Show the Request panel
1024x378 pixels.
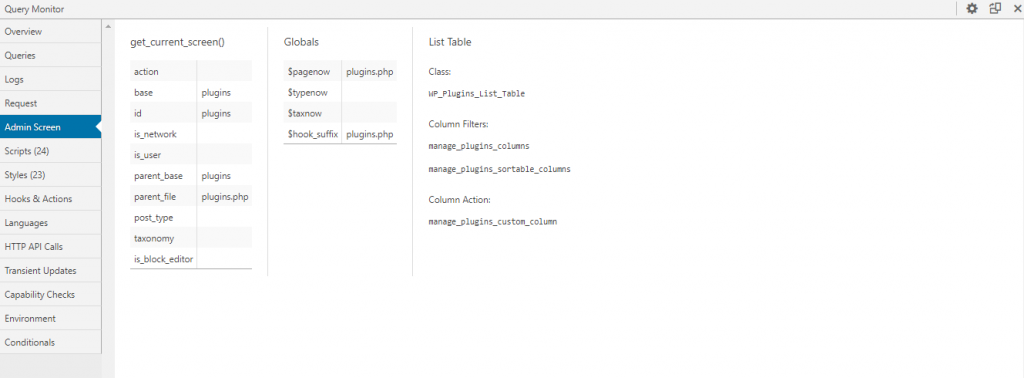pyautogui.click(x=51, y=103)
